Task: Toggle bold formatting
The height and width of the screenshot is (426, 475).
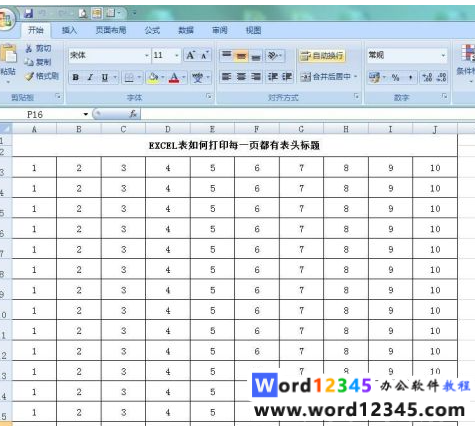Action: [76, 77]
